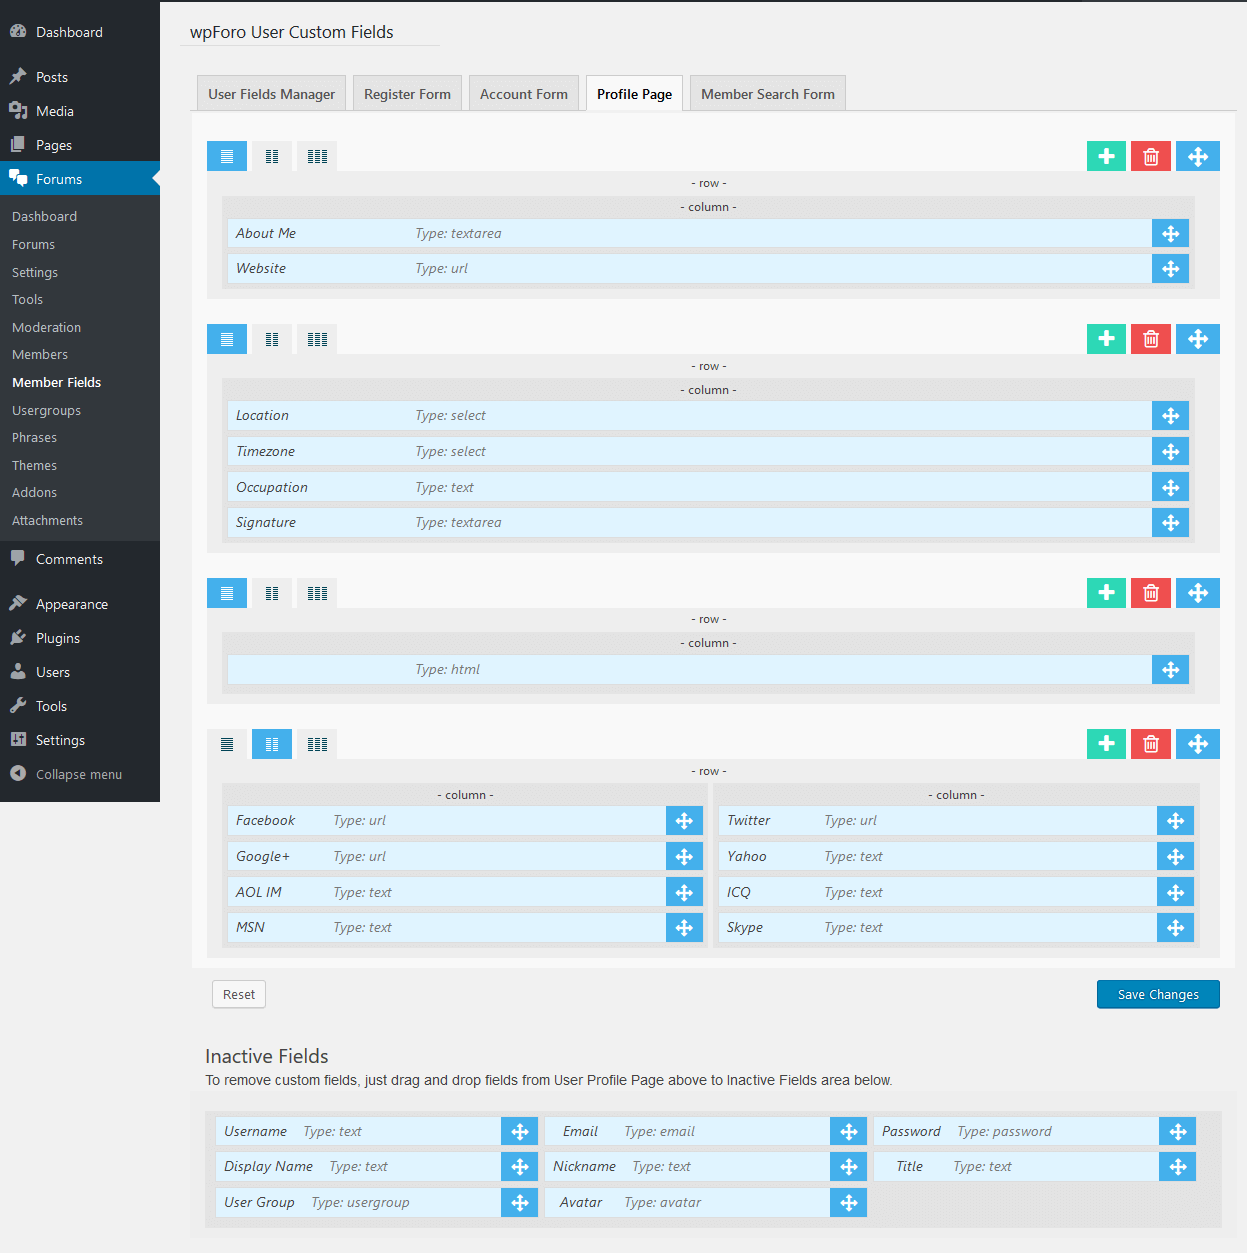Open the Member Search Form tab

767,94
